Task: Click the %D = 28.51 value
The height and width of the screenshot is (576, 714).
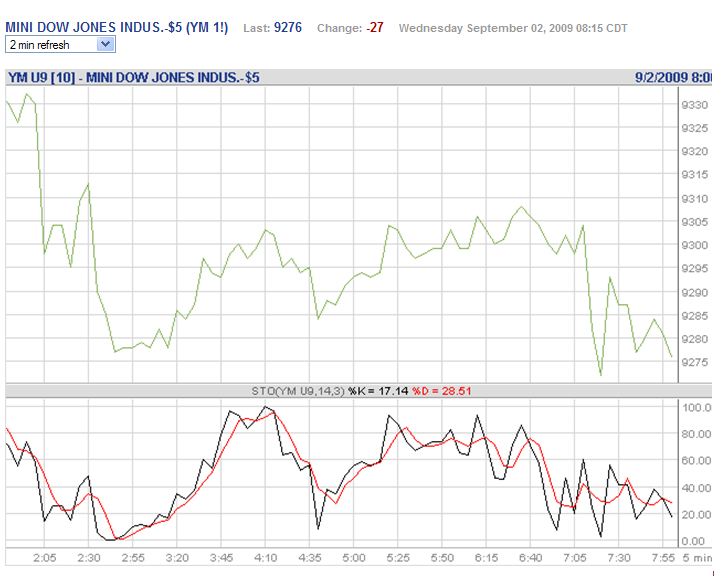Action: [442, 391]
